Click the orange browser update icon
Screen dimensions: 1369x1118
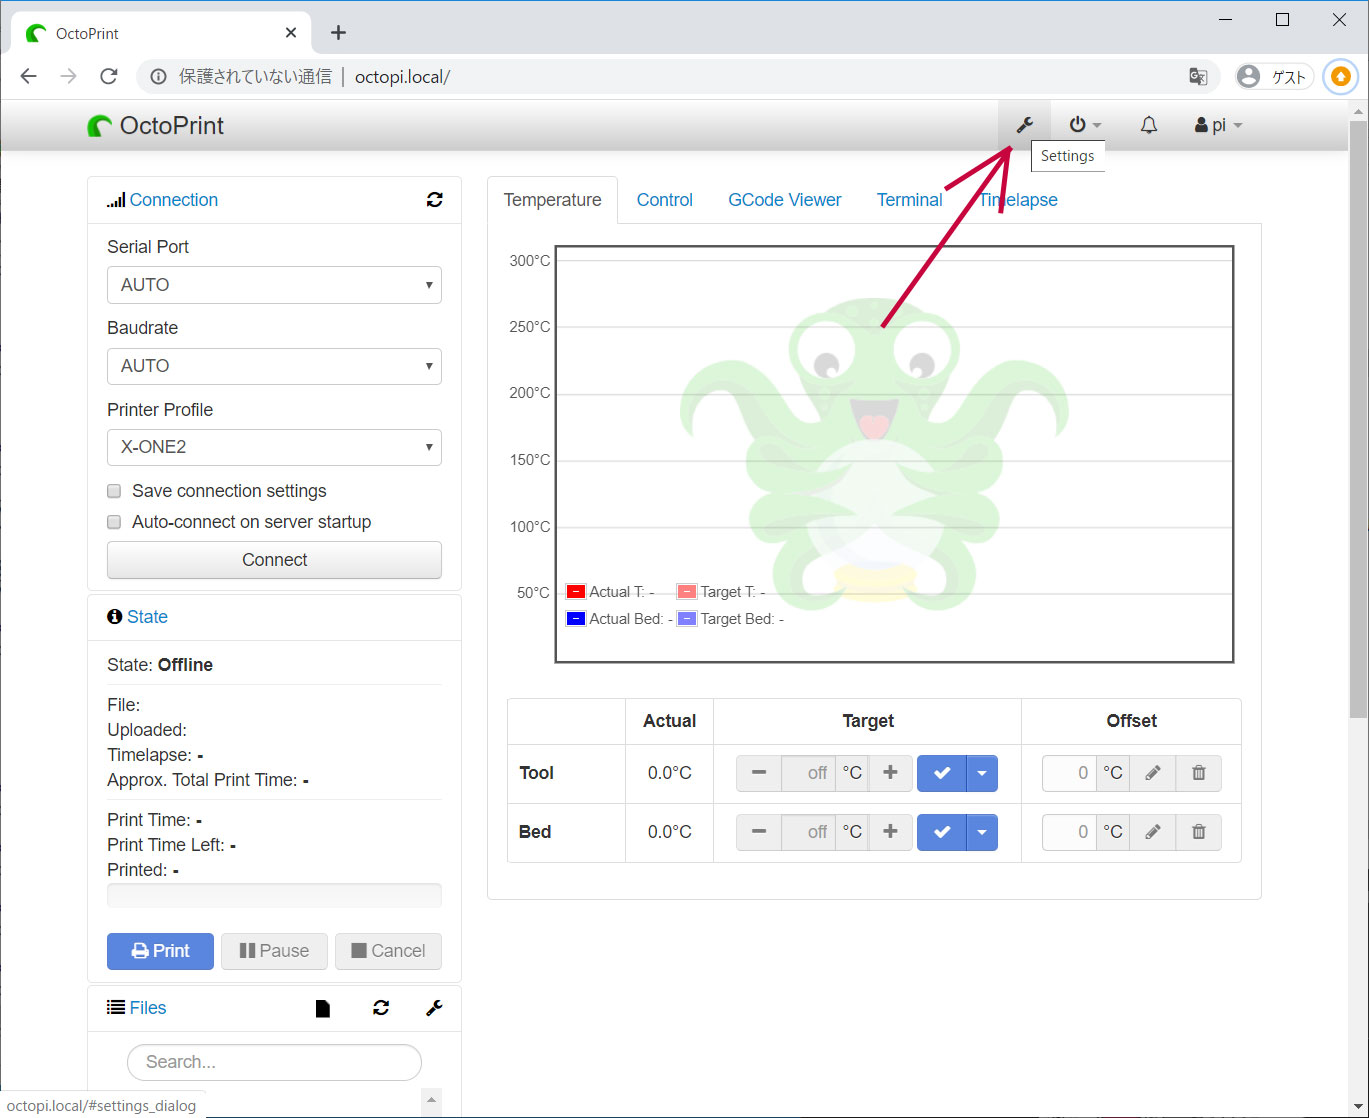click(1340, 77)
